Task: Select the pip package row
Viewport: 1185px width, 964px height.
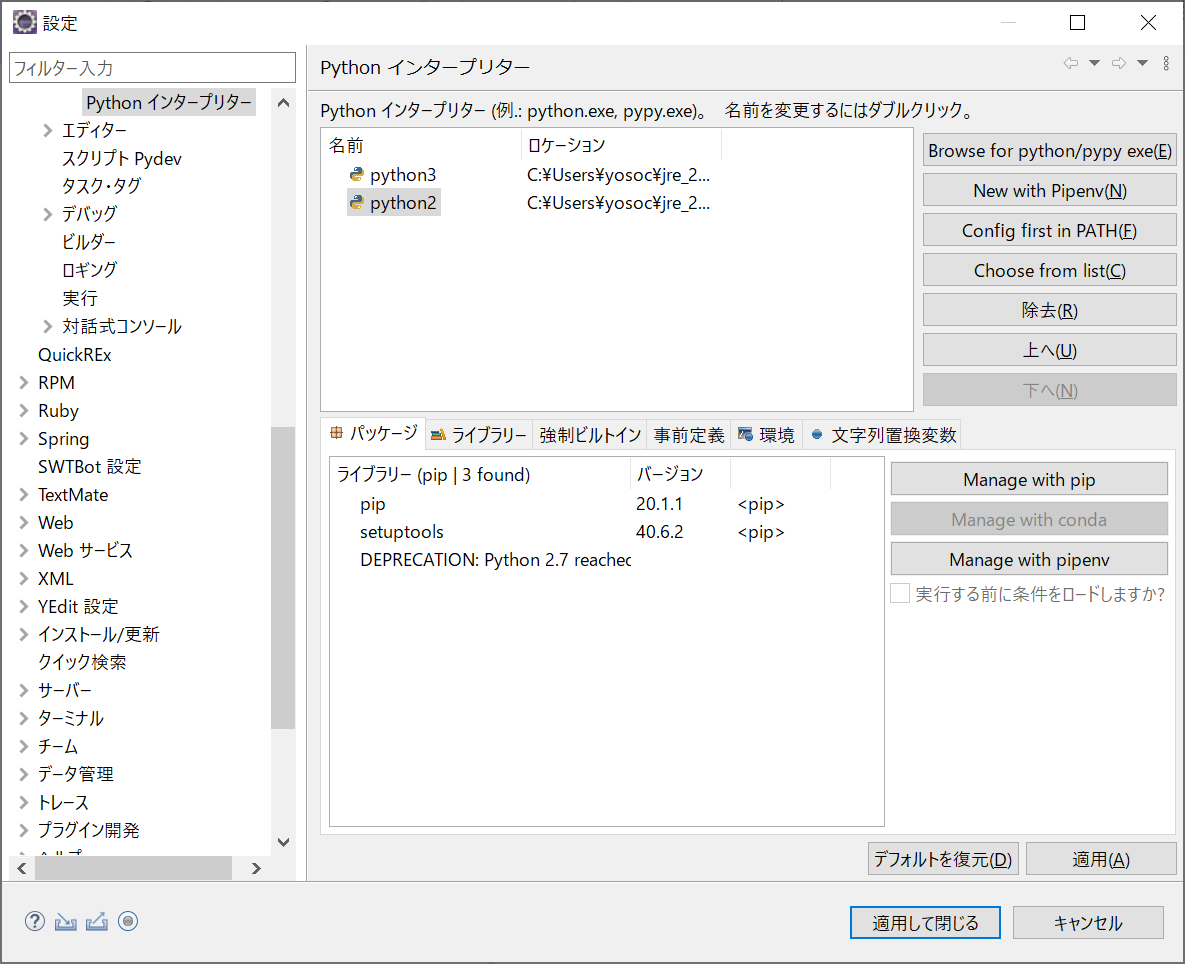Action: tap(606, 504)
